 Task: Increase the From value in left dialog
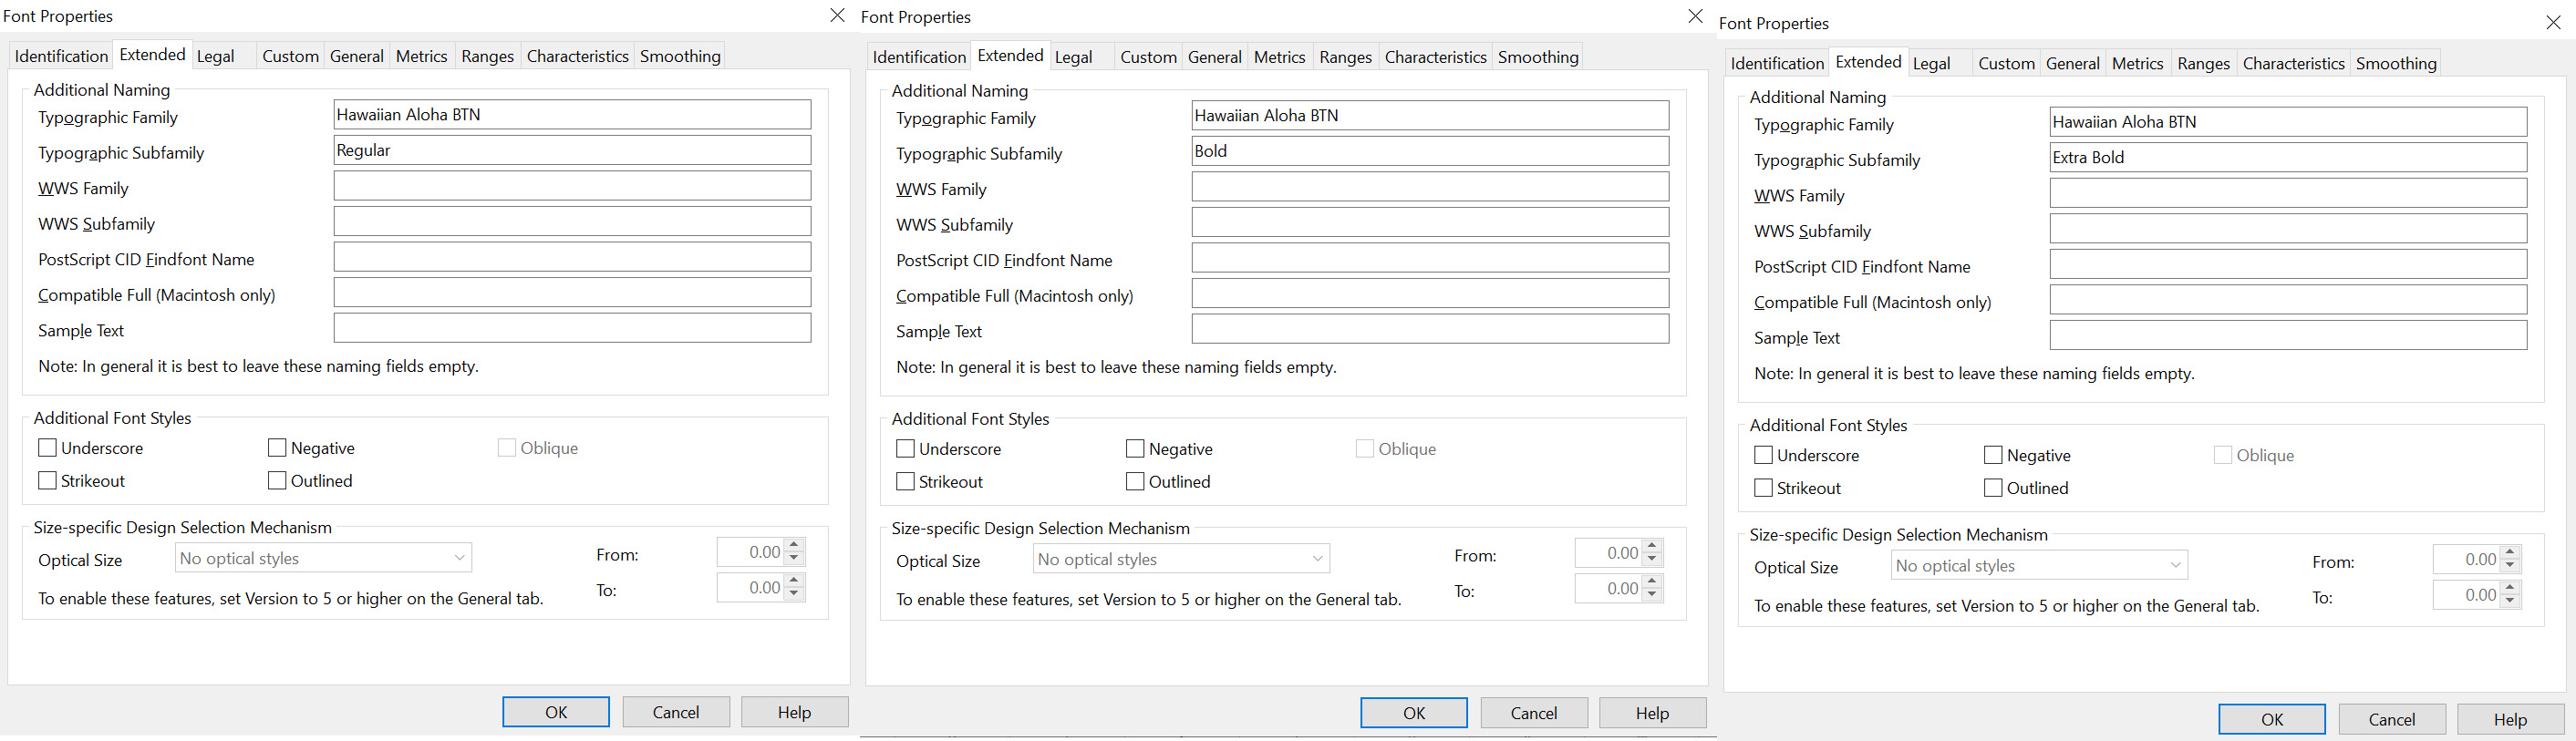794,545
